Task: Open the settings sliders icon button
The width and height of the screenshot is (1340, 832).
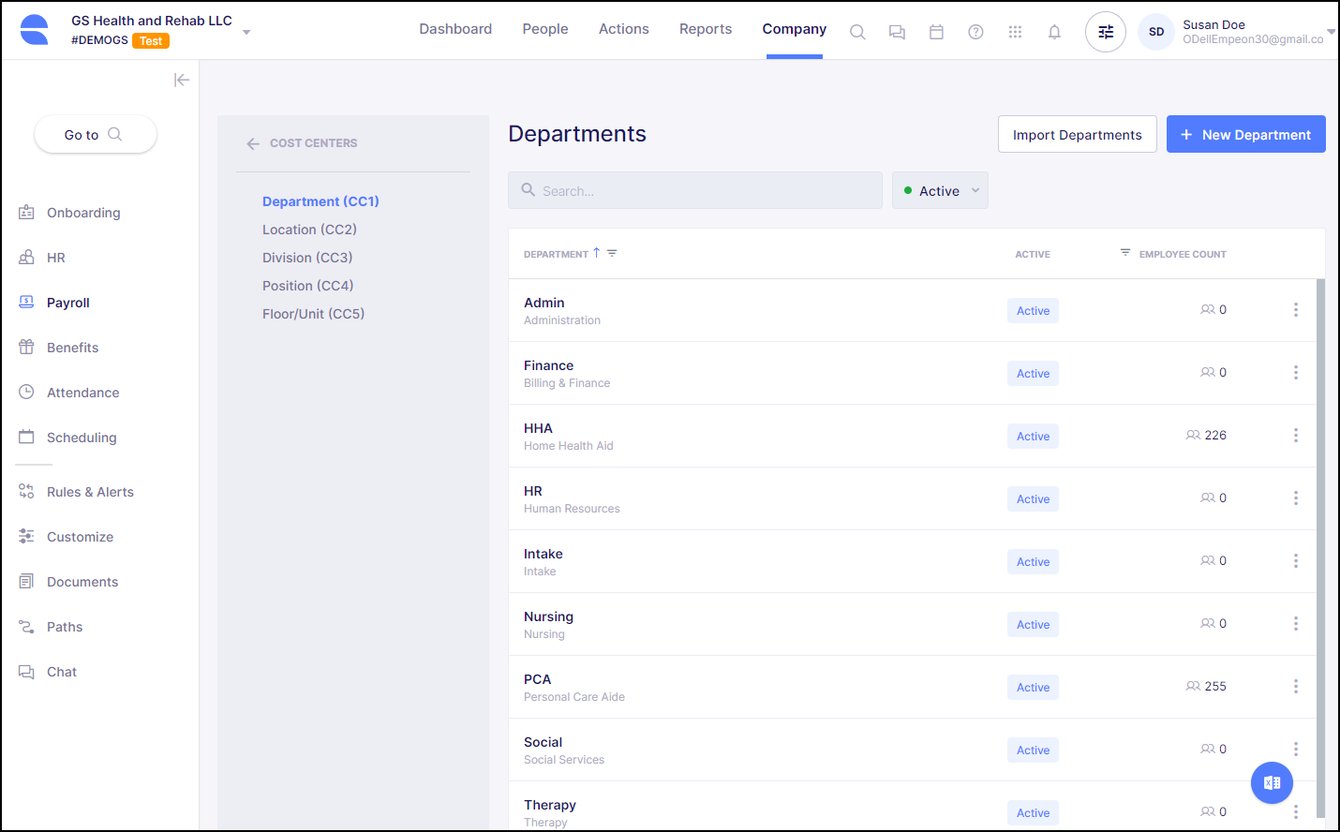Action: [x=1105, y=32]
